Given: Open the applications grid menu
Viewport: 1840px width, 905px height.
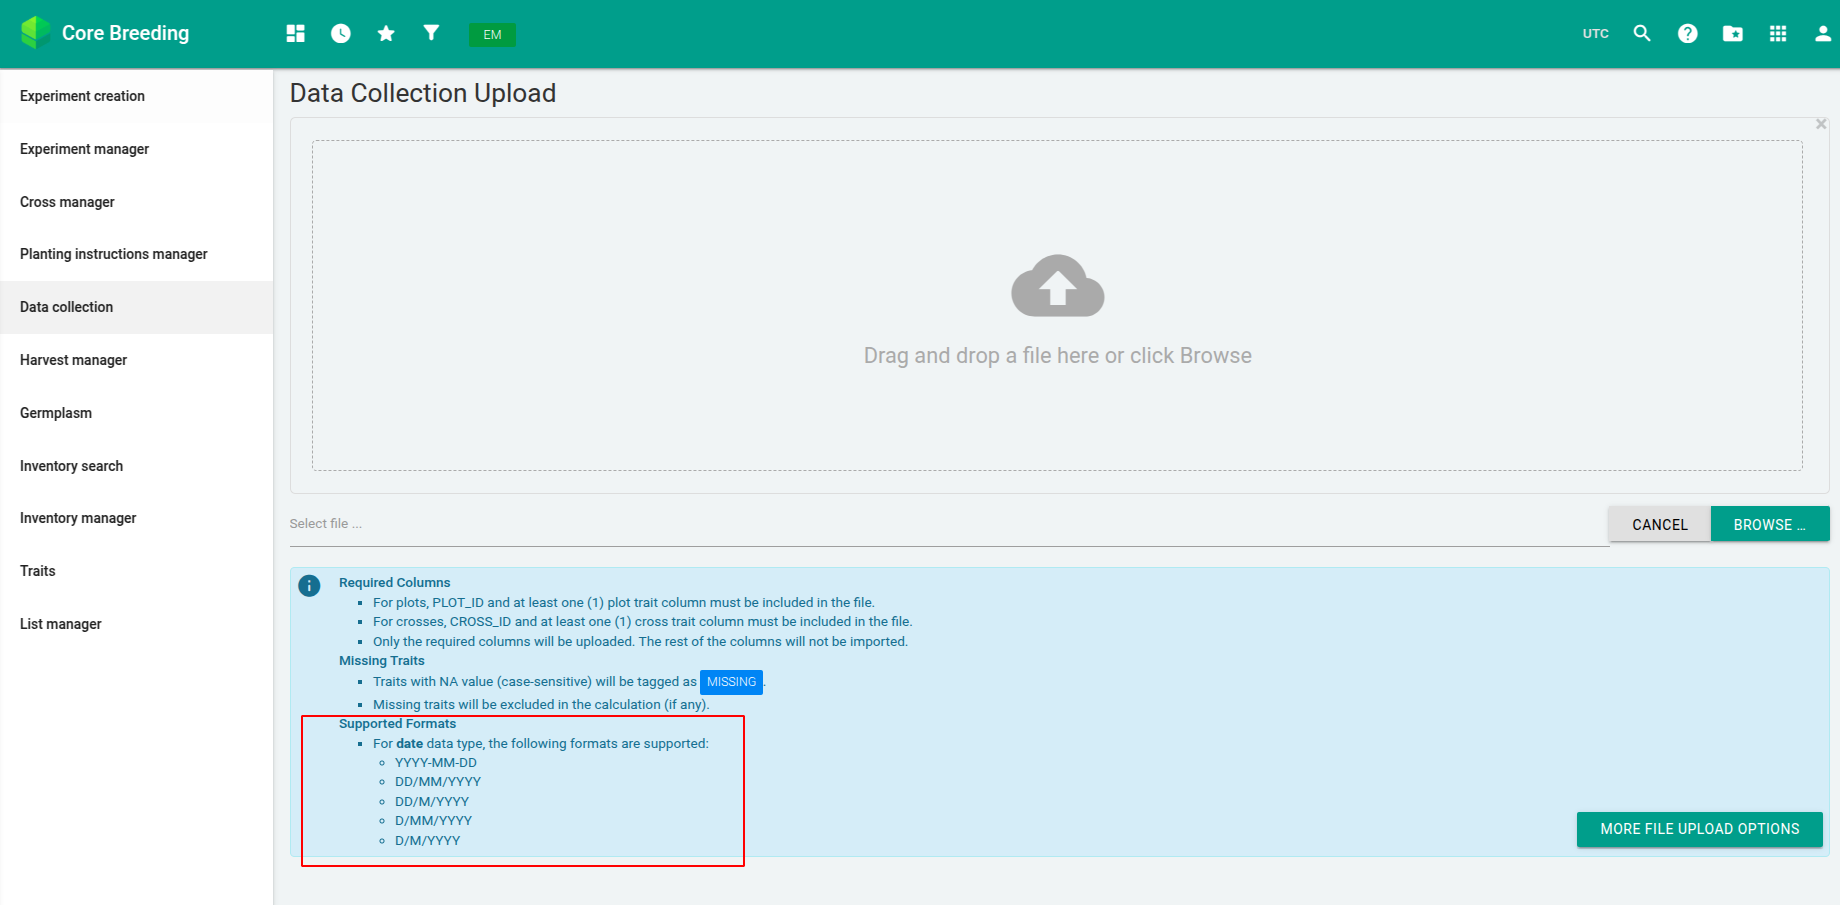Looking at the screenshot, I should (1778, 34).
